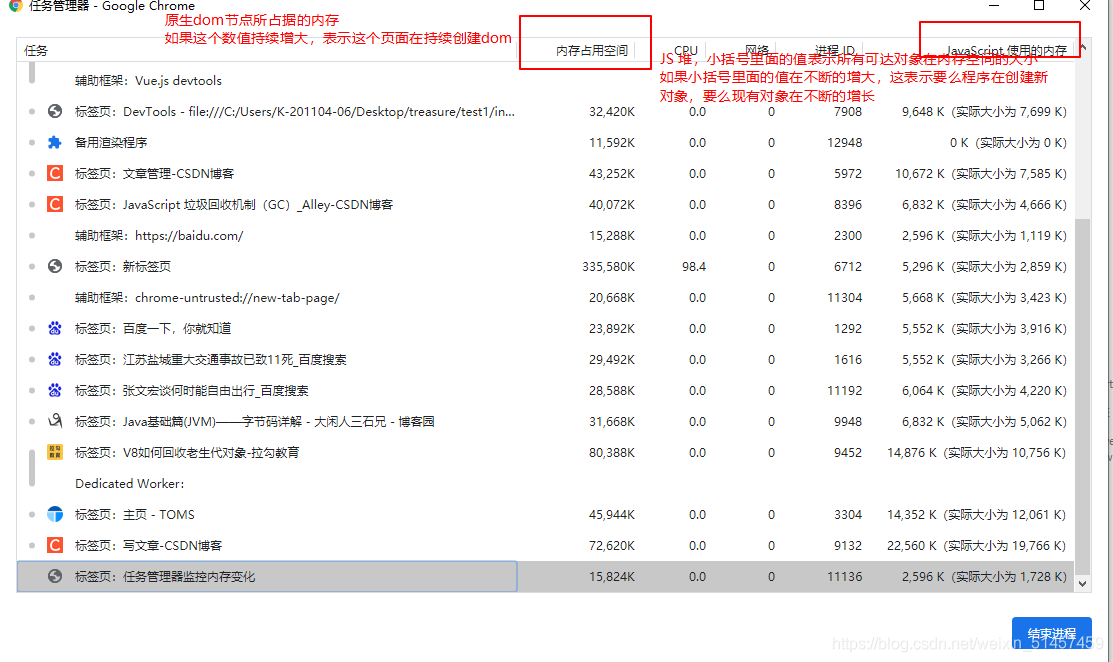Click CSDN icon beside 文章管理-CSDN博客
The height and width of the screenshot is (662, 1113).
pyautogui.click(x=55, y=173)
